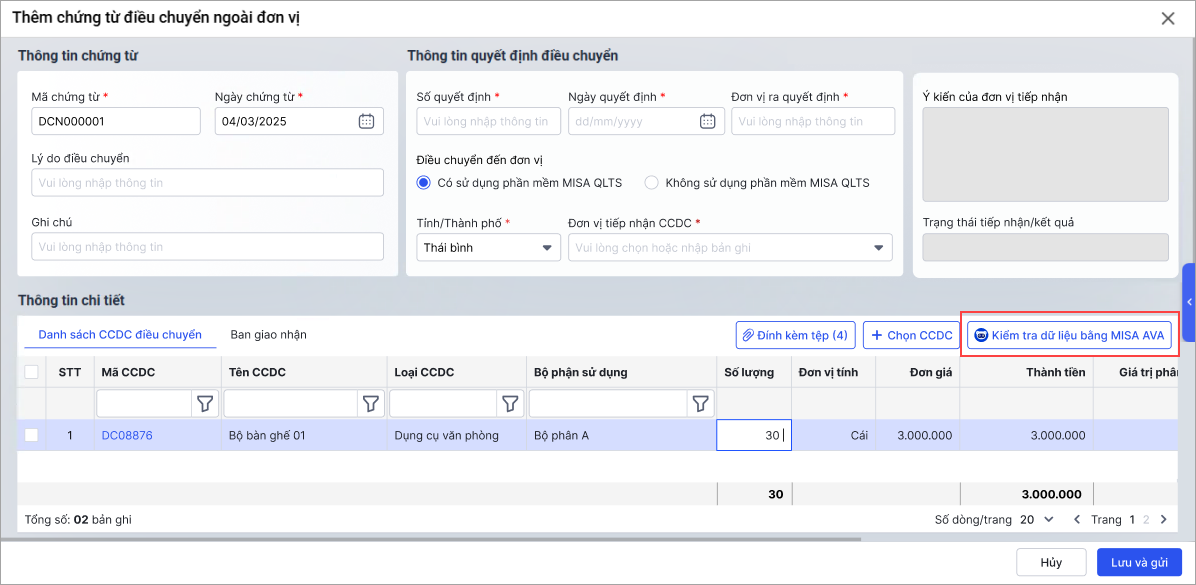Open the Đơn vị tiếp nhận CCDC dropdown
This screenshot has width=1196, height=585.
pos(730,248)
